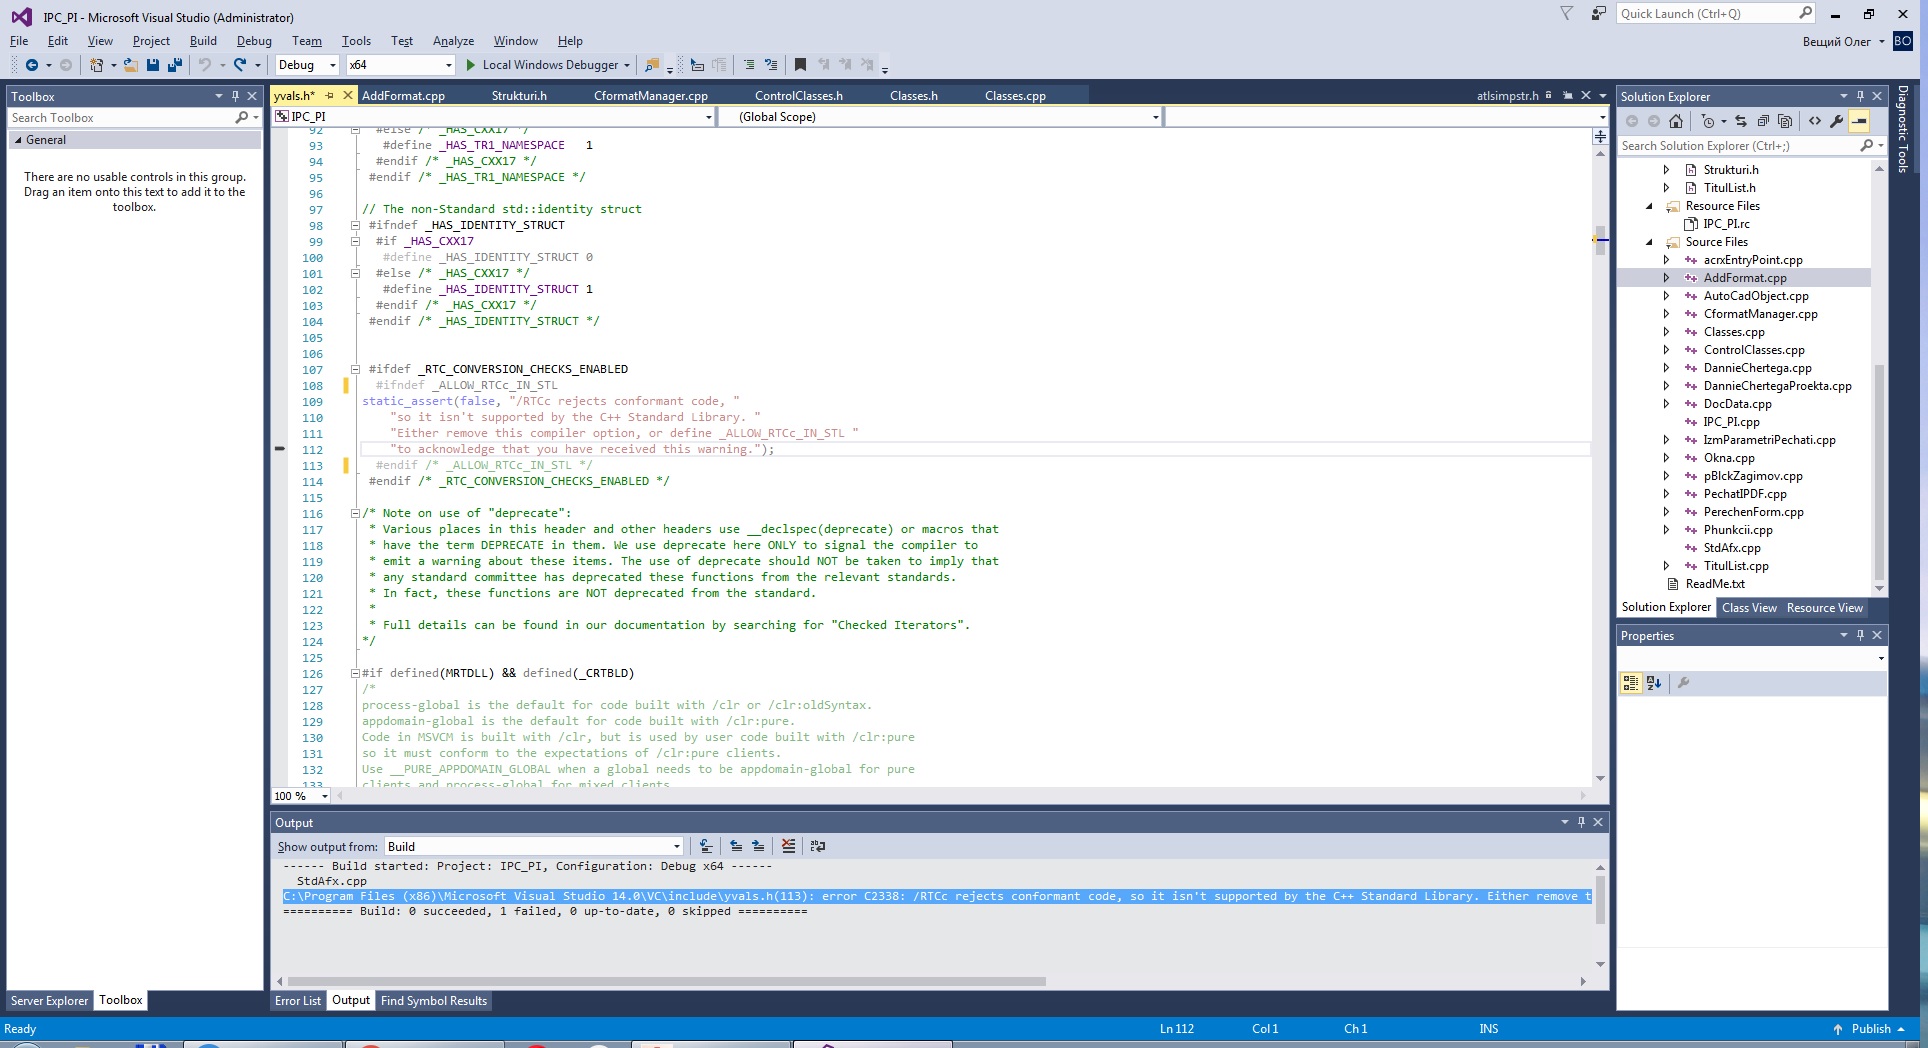Toggle auto-hide pin on Solution Explorer panel

click(1860, 96)
